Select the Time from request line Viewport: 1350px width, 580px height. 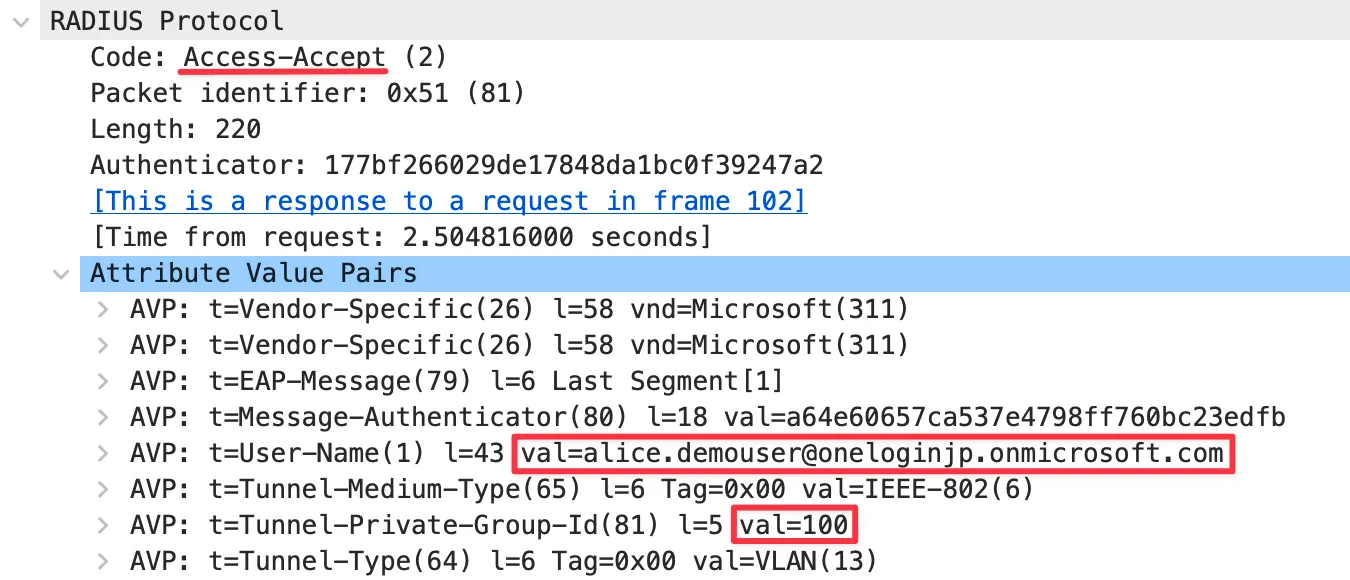coord(401,237)
